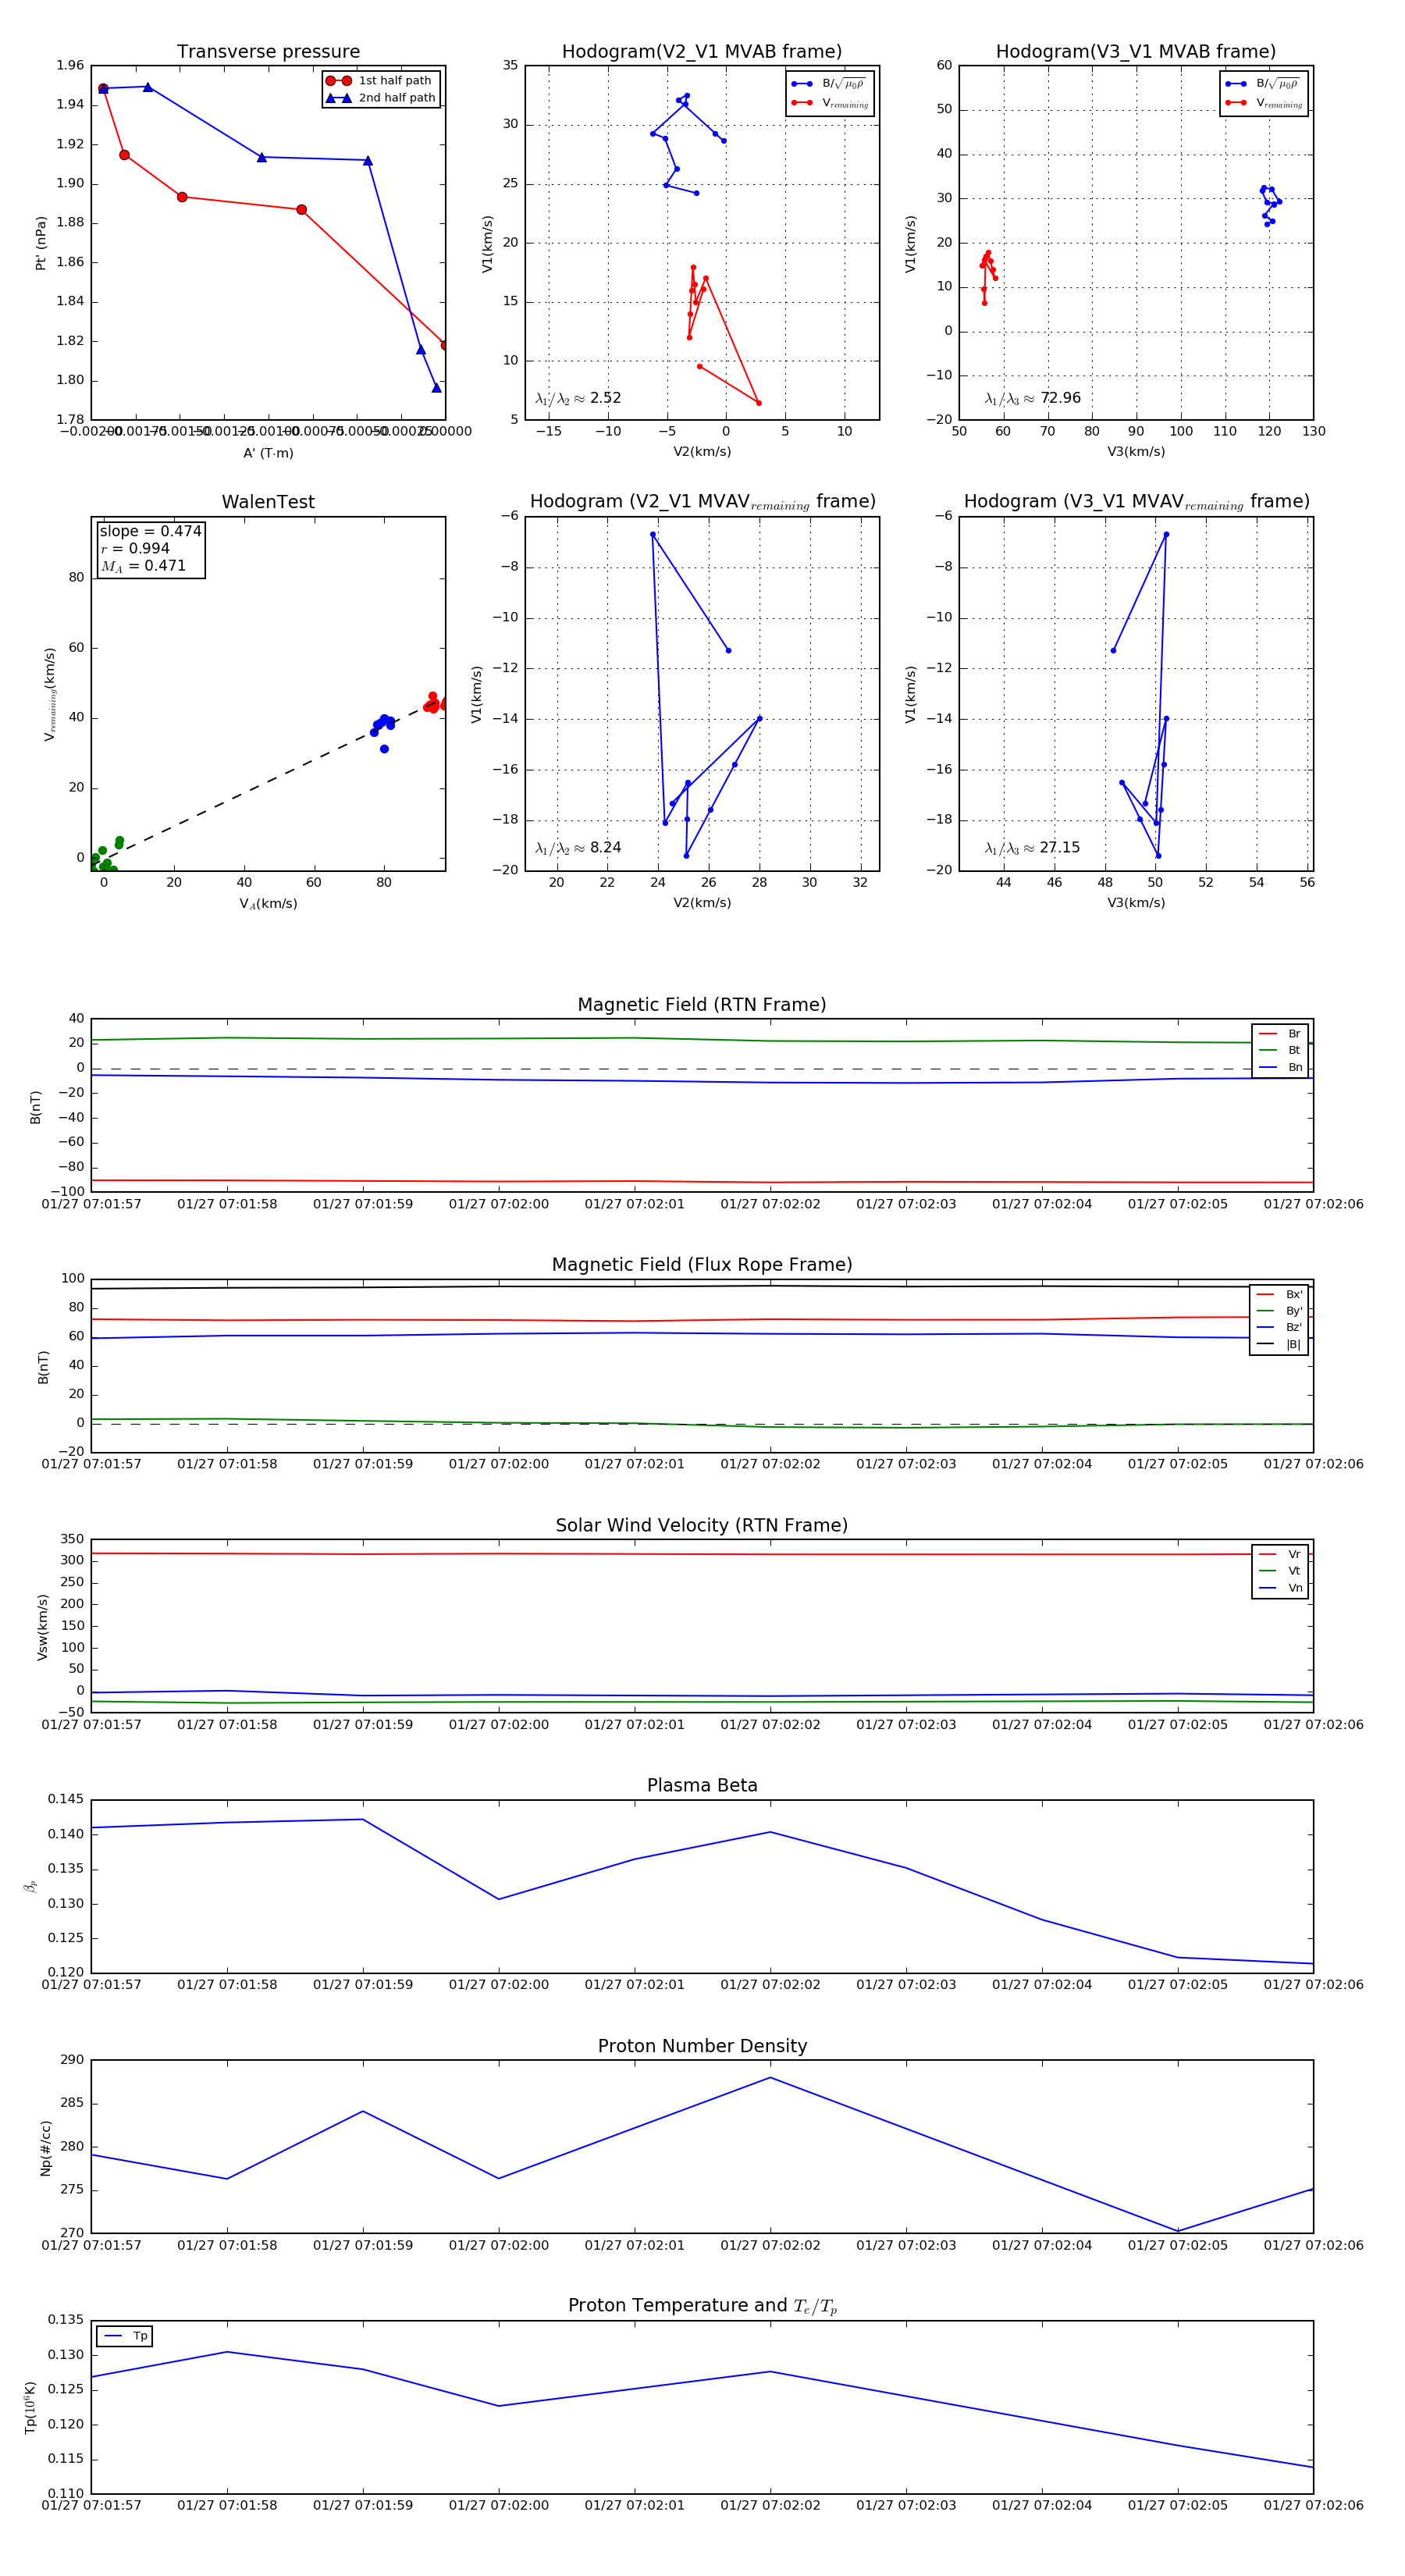The image size is (1405, 2576).
Task: Click the eigenvalue ratio text '≈ 72.96'
Action: click(x=1032, y=398)
